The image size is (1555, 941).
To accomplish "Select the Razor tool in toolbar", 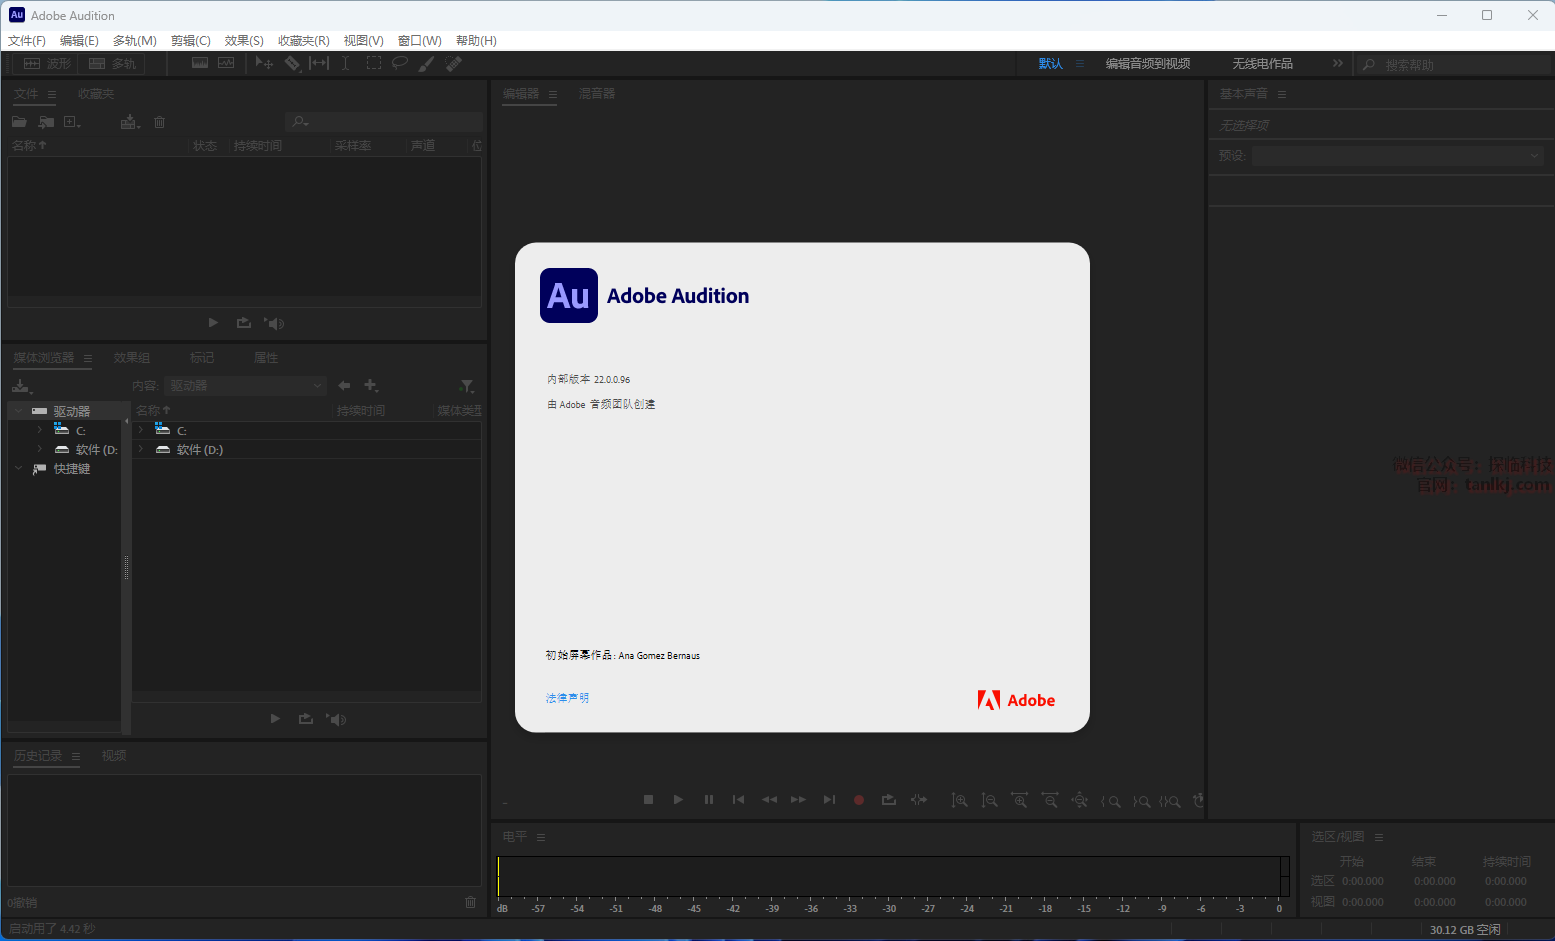I will [292, 63].
